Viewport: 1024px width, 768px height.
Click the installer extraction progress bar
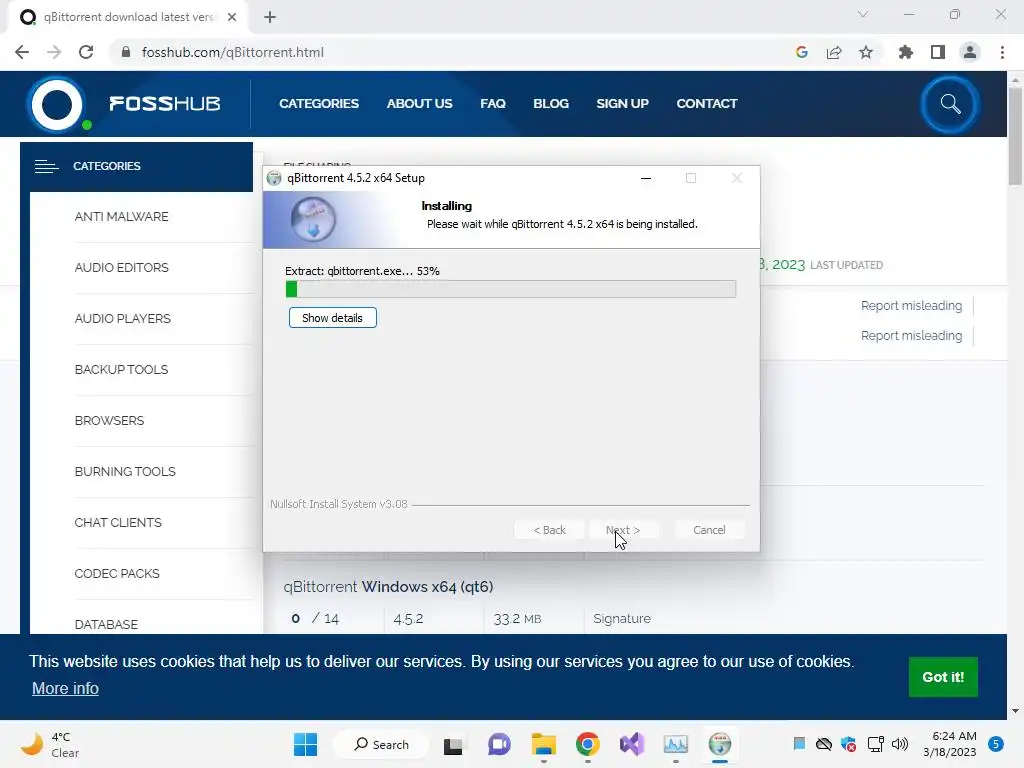pos(511,289)
